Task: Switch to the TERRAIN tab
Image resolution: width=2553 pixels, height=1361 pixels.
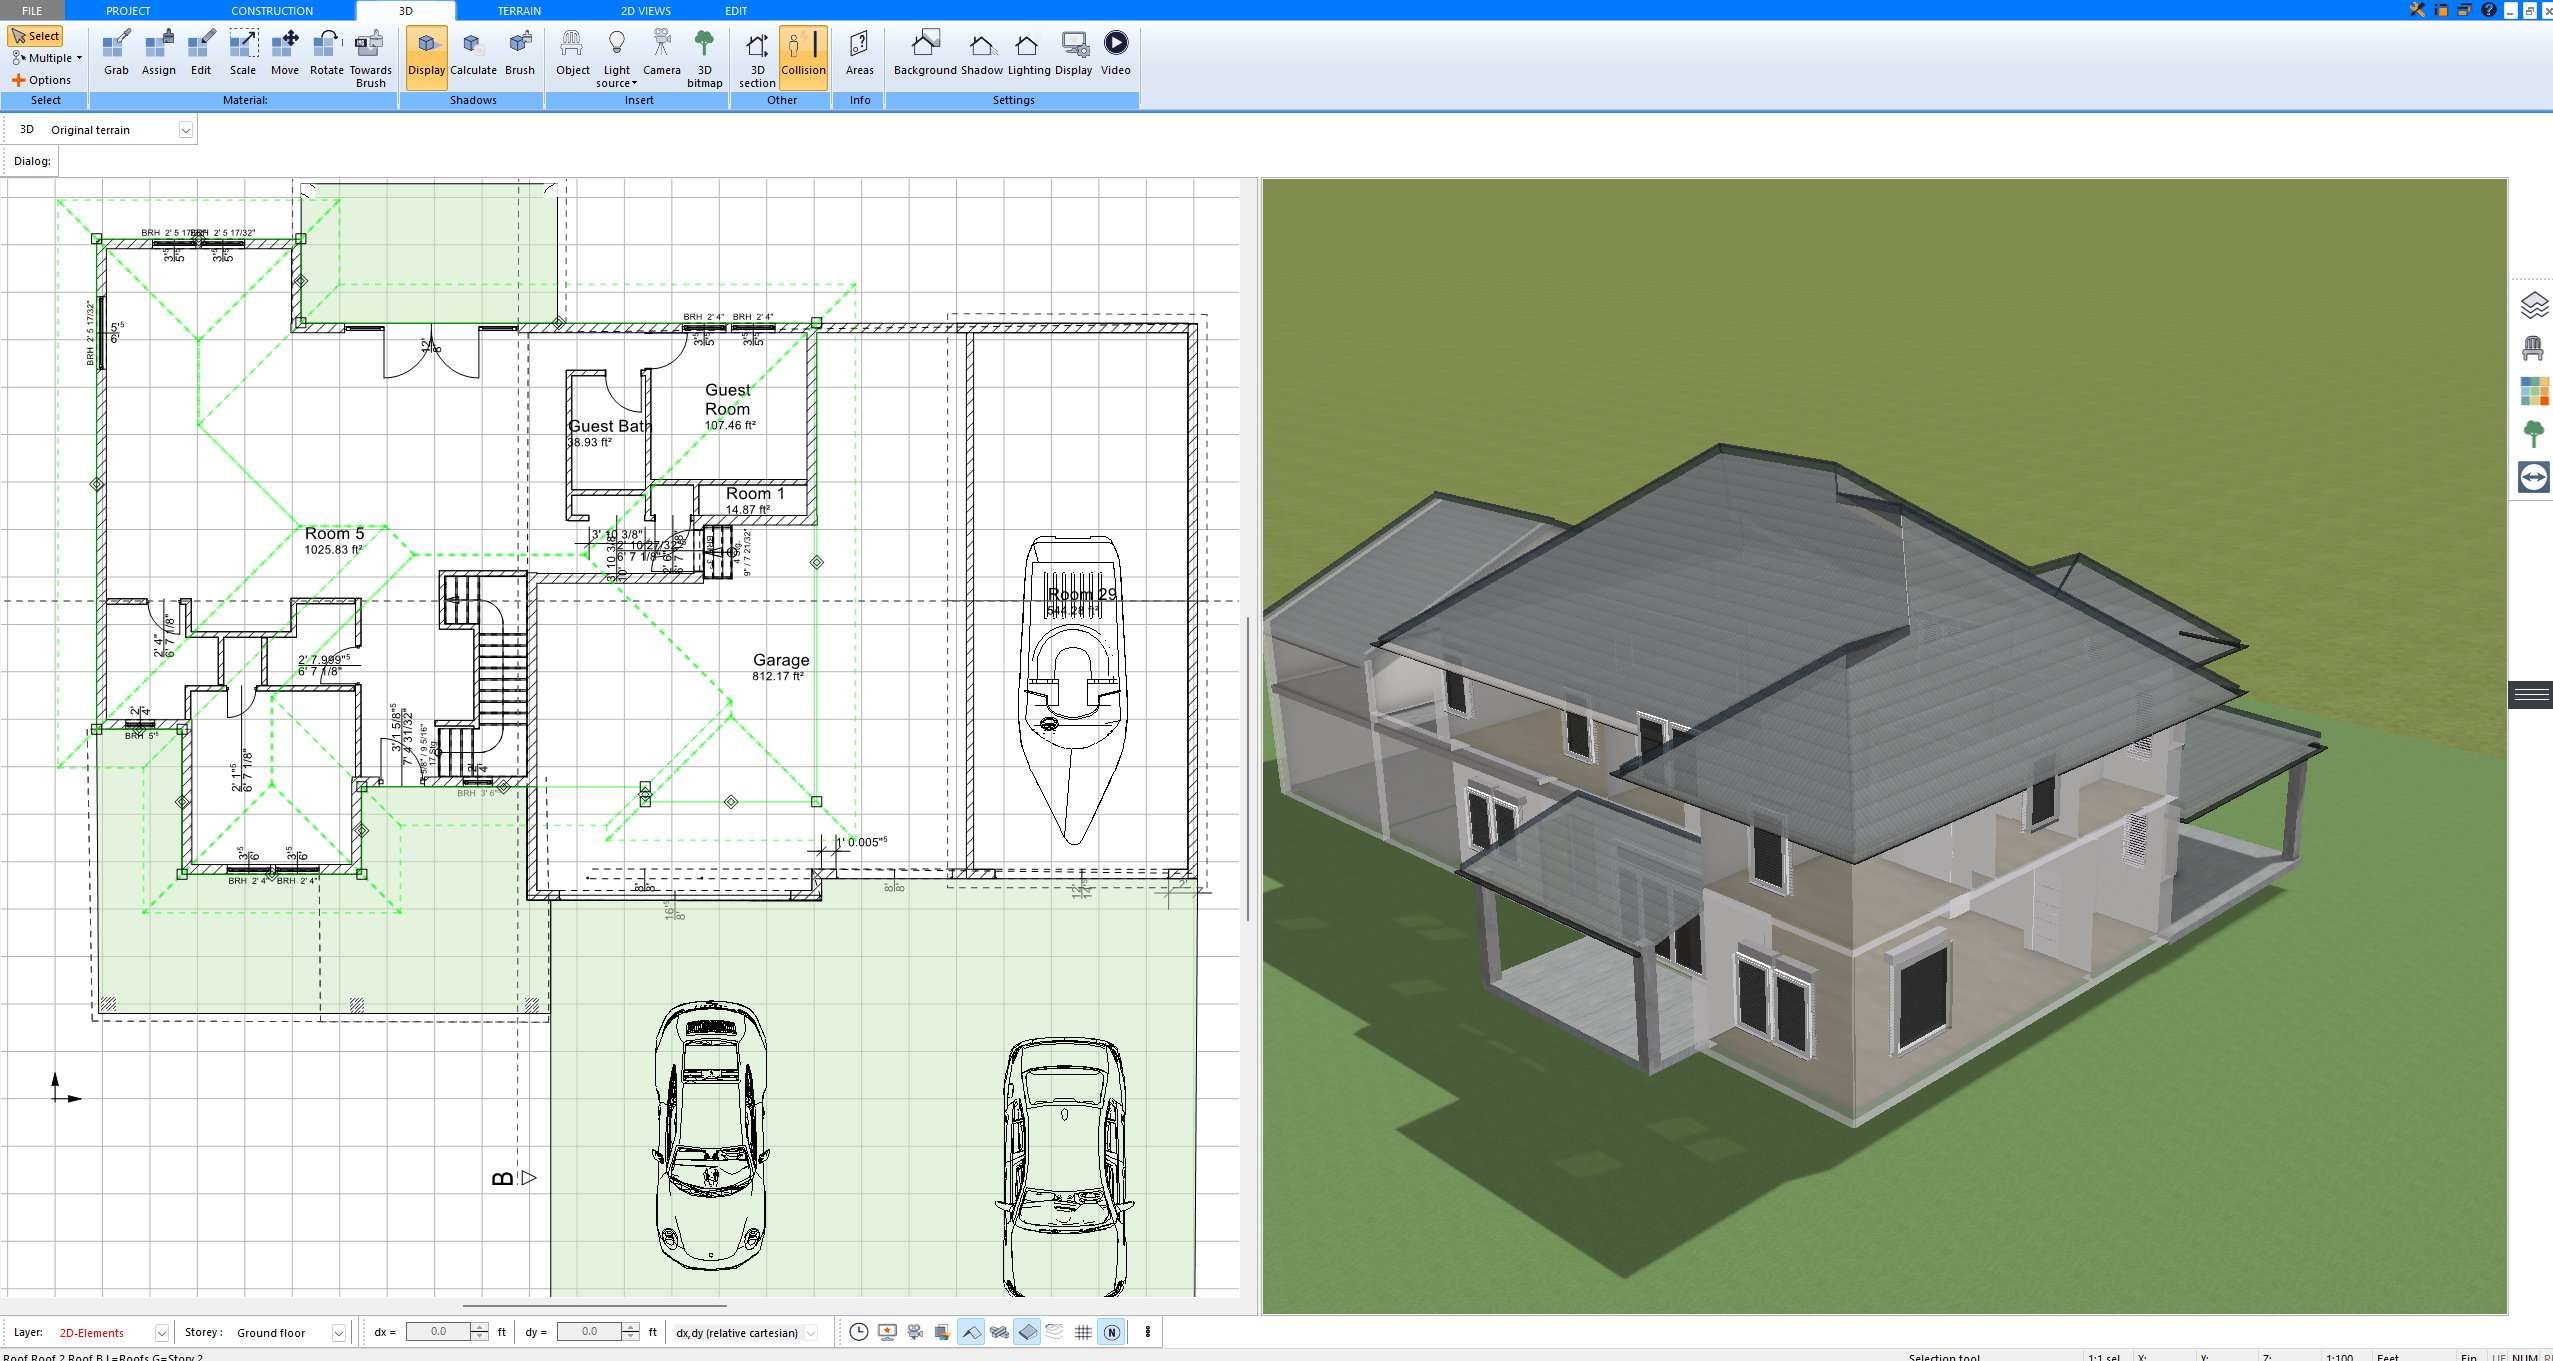Action: click(519, 10)
